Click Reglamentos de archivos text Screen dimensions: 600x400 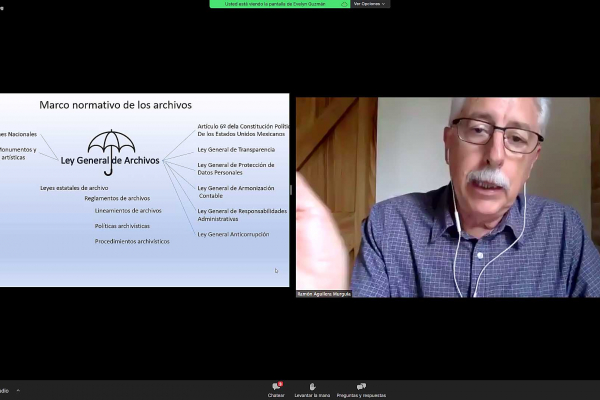pyautogui.click(x=117, y=198)
